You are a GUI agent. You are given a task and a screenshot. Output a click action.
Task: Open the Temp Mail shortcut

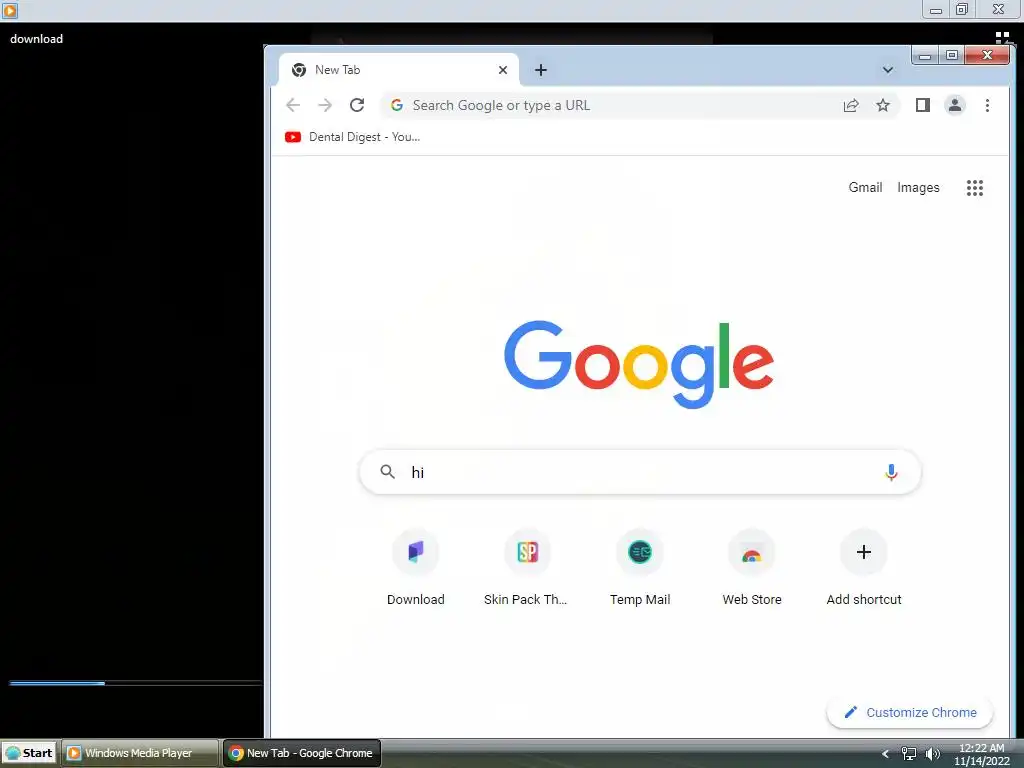639,568
